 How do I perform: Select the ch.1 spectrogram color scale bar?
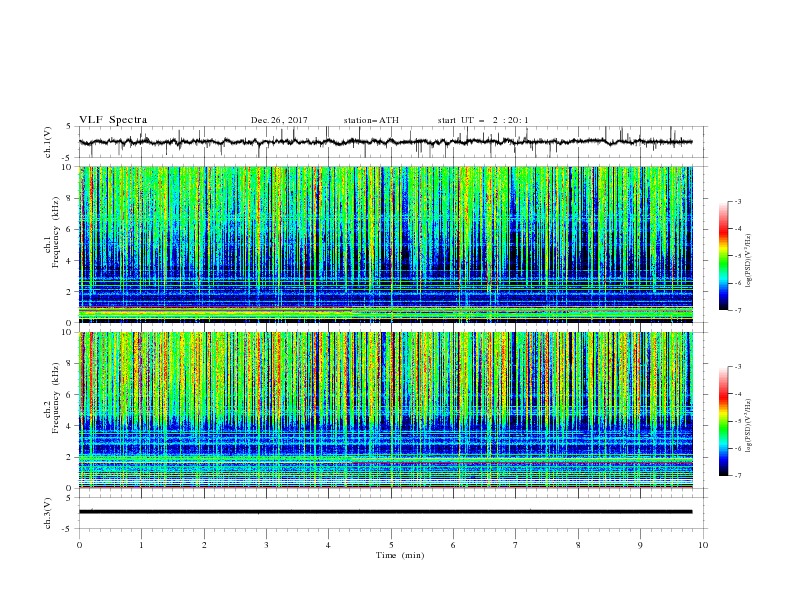pyautogui.click(x=723, y=256)
